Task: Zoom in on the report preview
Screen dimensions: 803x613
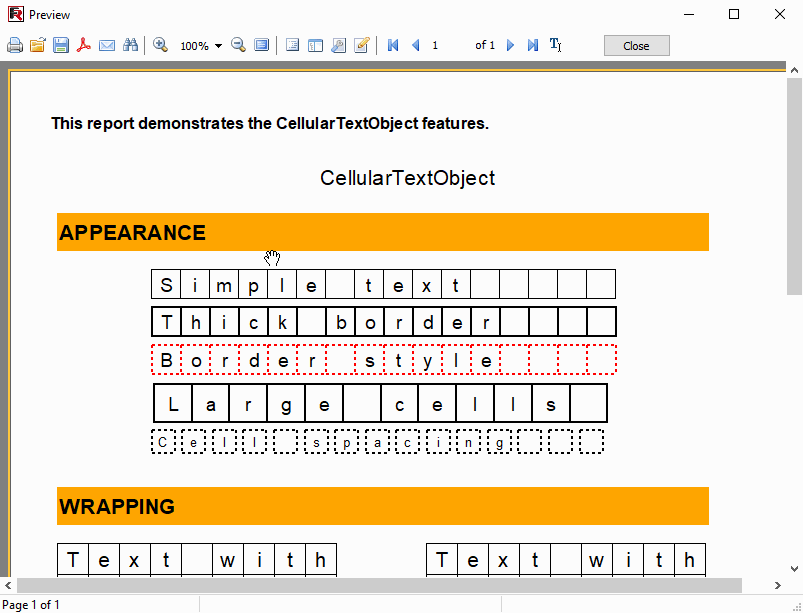Action: point(160,46)
